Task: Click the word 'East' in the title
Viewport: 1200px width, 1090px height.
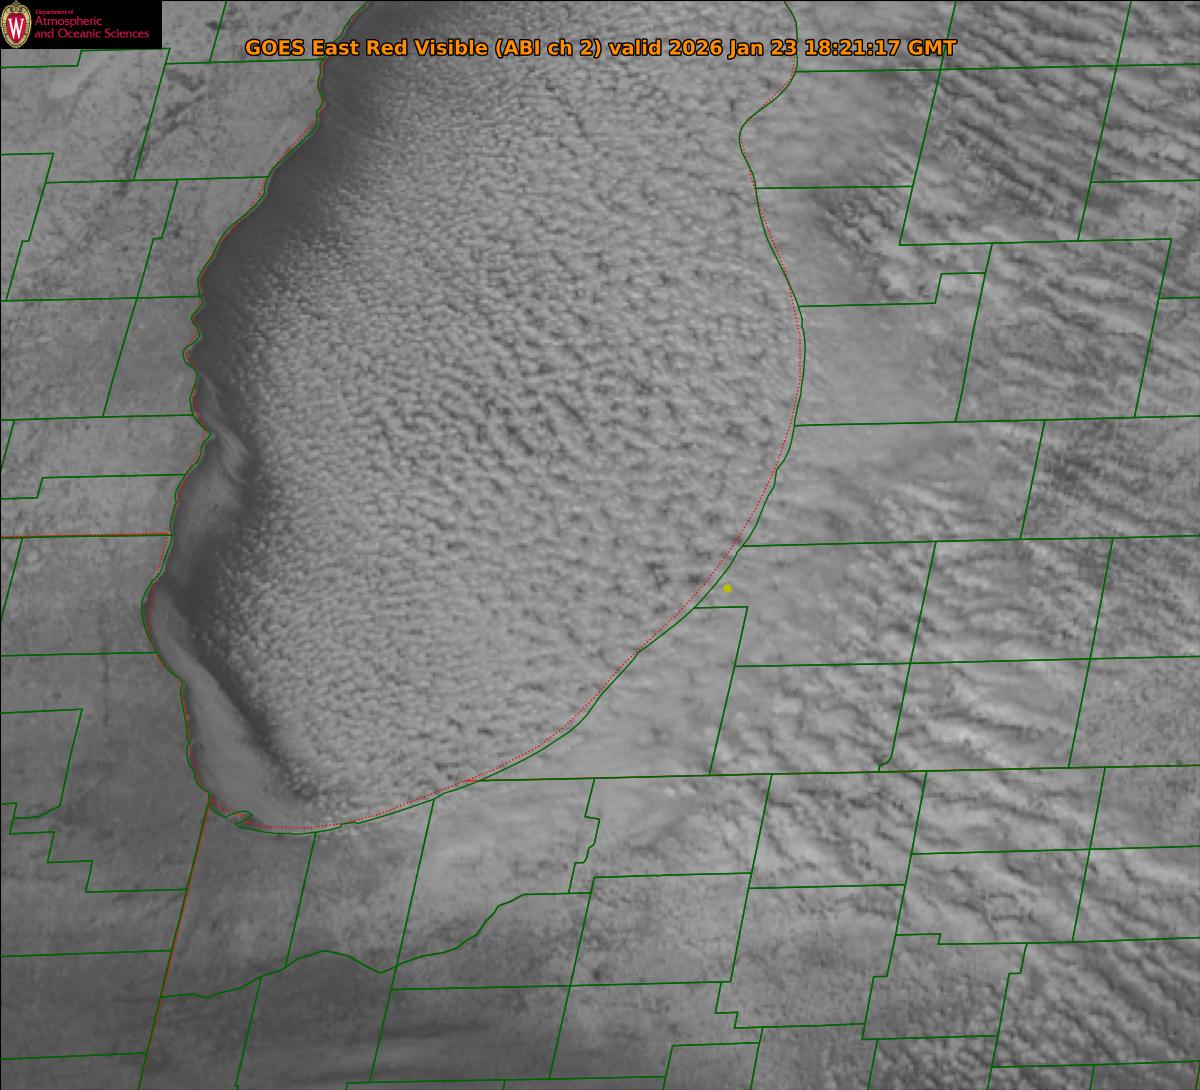Action: [x=337, y=48]
